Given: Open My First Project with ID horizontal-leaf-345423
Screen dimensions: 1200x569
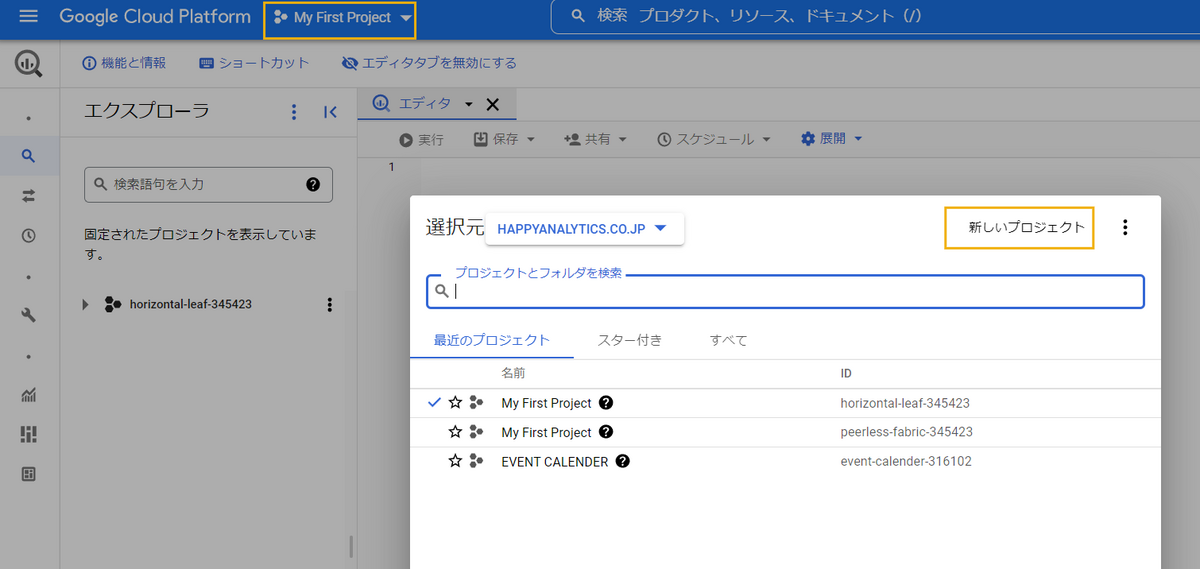Looking at the screenshot, I should tap(546, 403).
